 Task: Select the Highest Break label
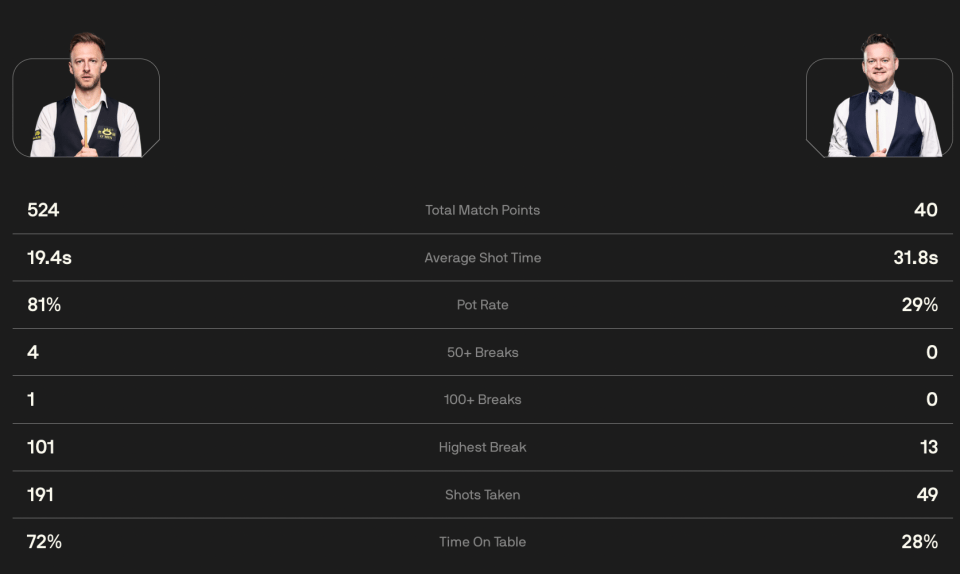pos(482,447)
